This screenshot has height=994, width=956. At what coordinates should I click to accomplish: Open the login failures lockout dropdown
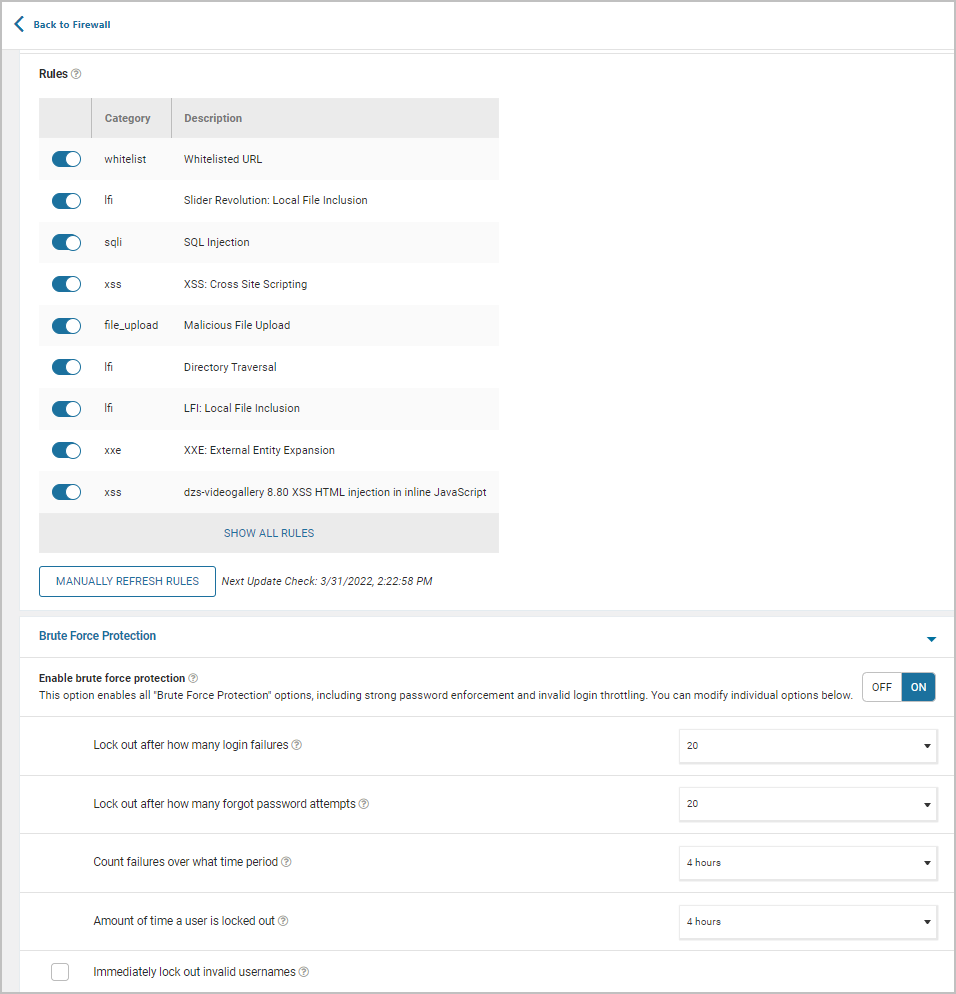click(808, 746)
